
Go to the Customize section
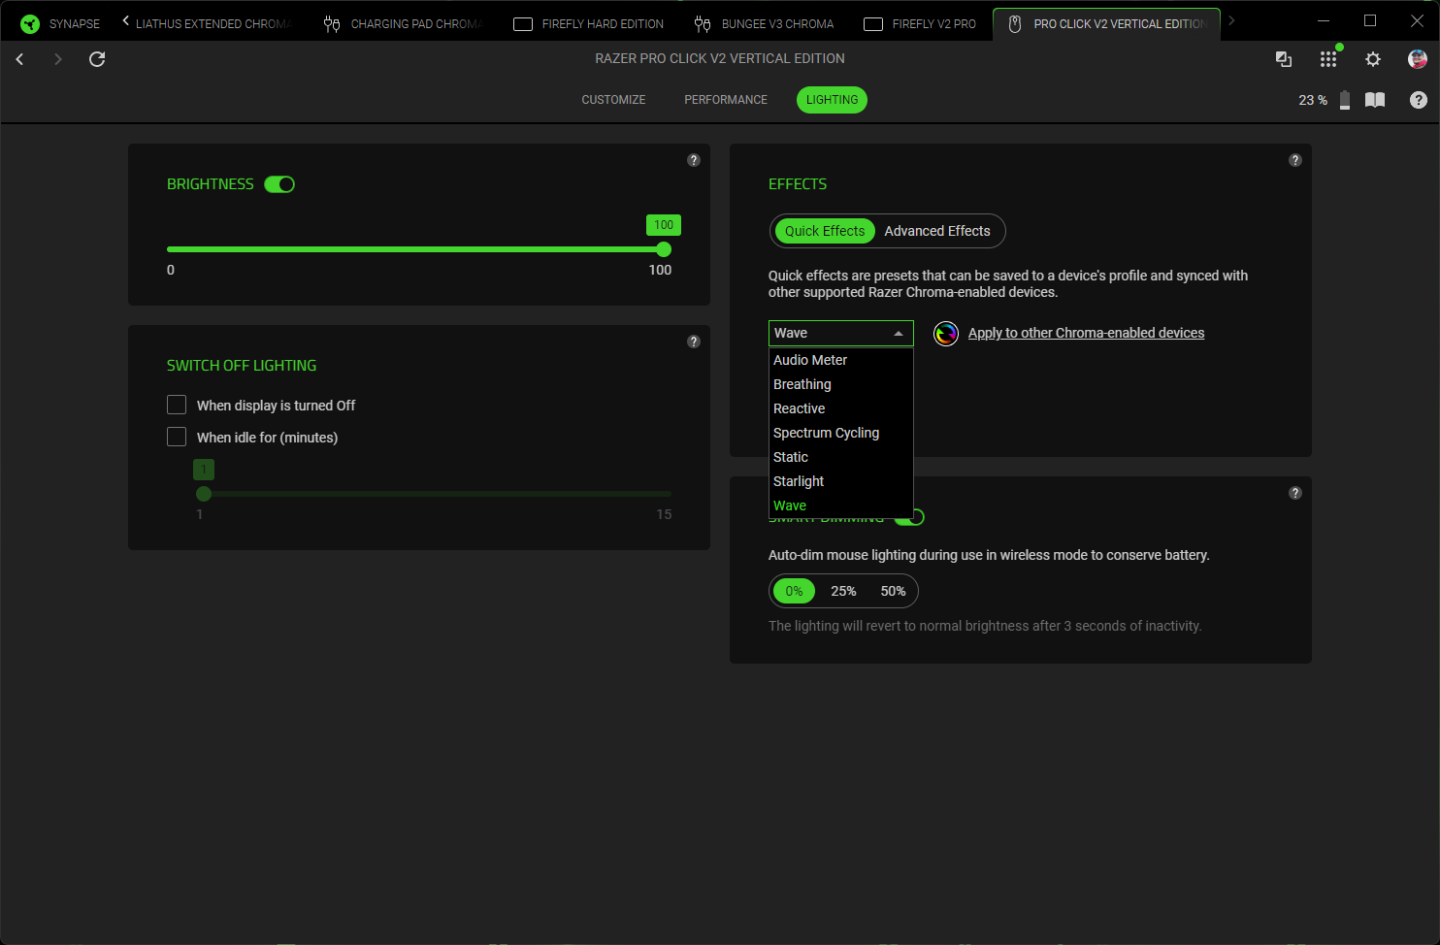click(614, 100)
